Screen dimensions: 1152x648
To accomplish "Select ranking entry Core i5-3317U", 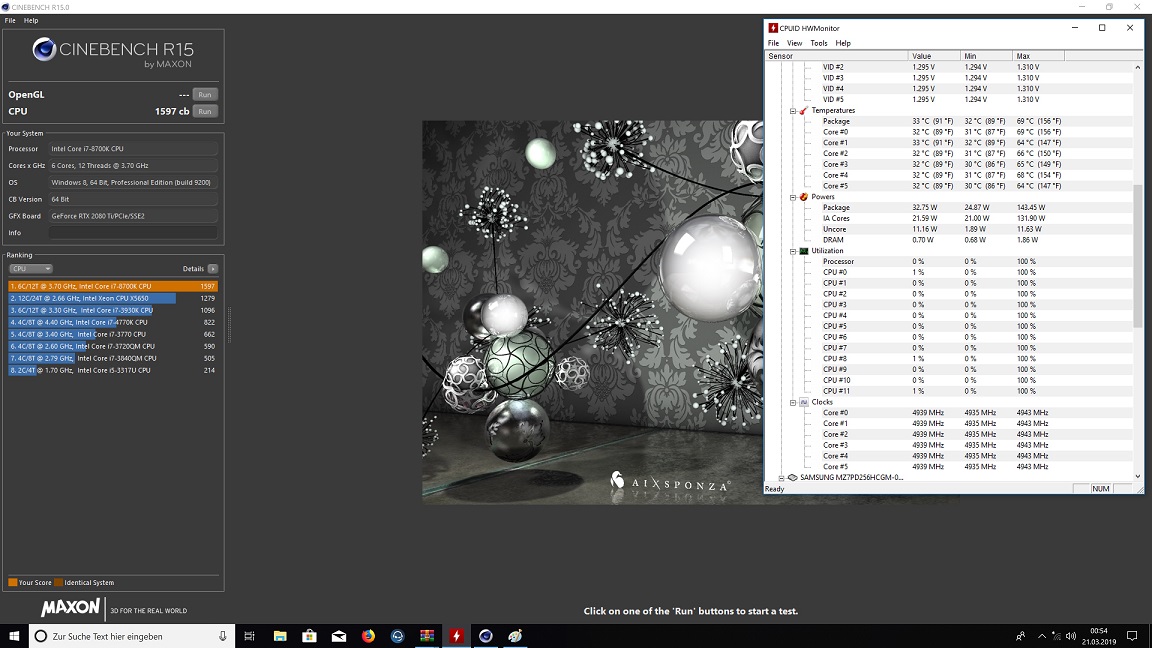I will (x=113, y=370).
